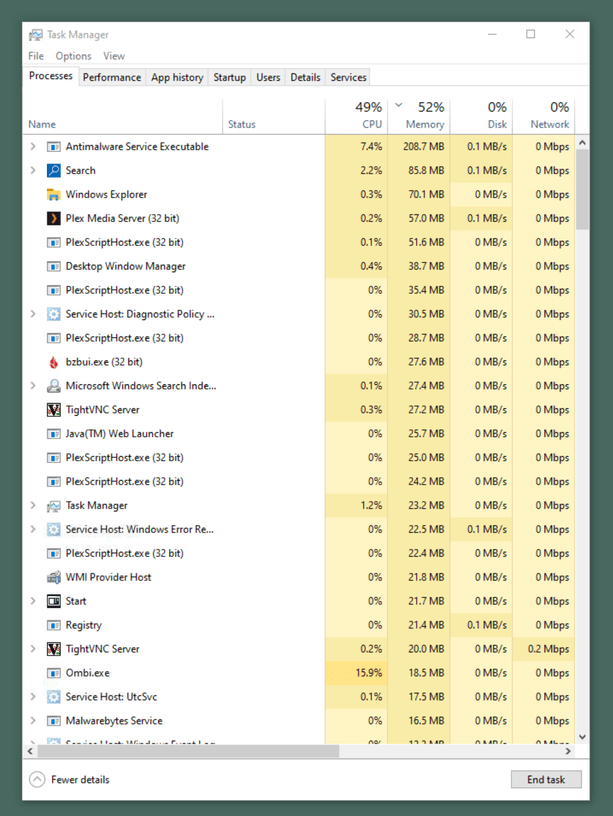This screenshot has height=816, width=613.
Task: Open the Options menu
Action: (73, 56)
